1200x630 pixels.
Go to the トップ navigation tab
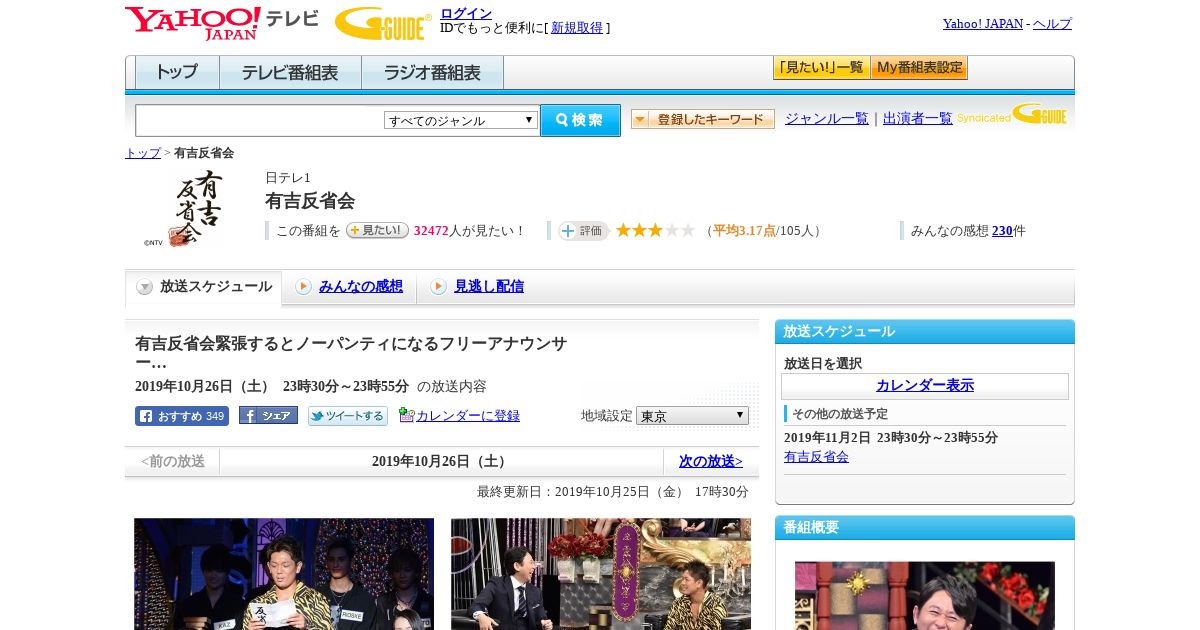click(177, 73)
